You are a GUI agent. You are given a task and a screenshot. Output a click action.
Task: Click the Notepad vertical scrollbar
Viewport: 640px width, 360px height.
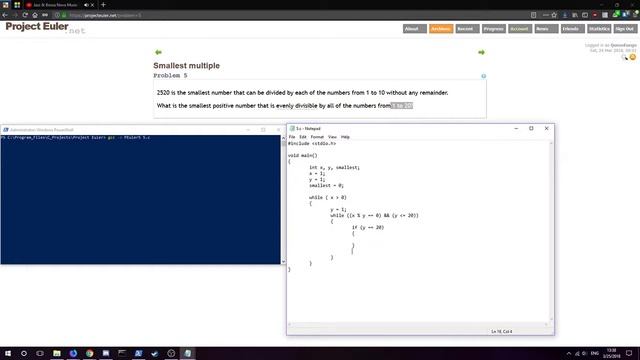[551, 231]
